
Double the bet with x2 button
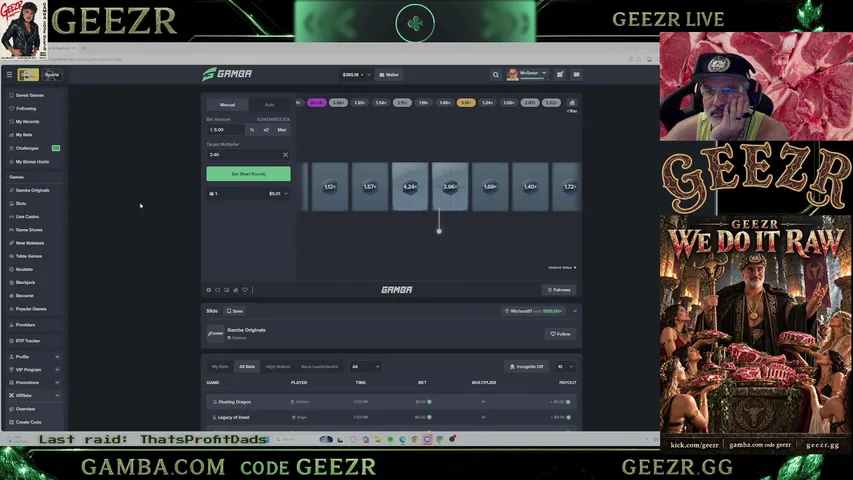tap(266, 130)
